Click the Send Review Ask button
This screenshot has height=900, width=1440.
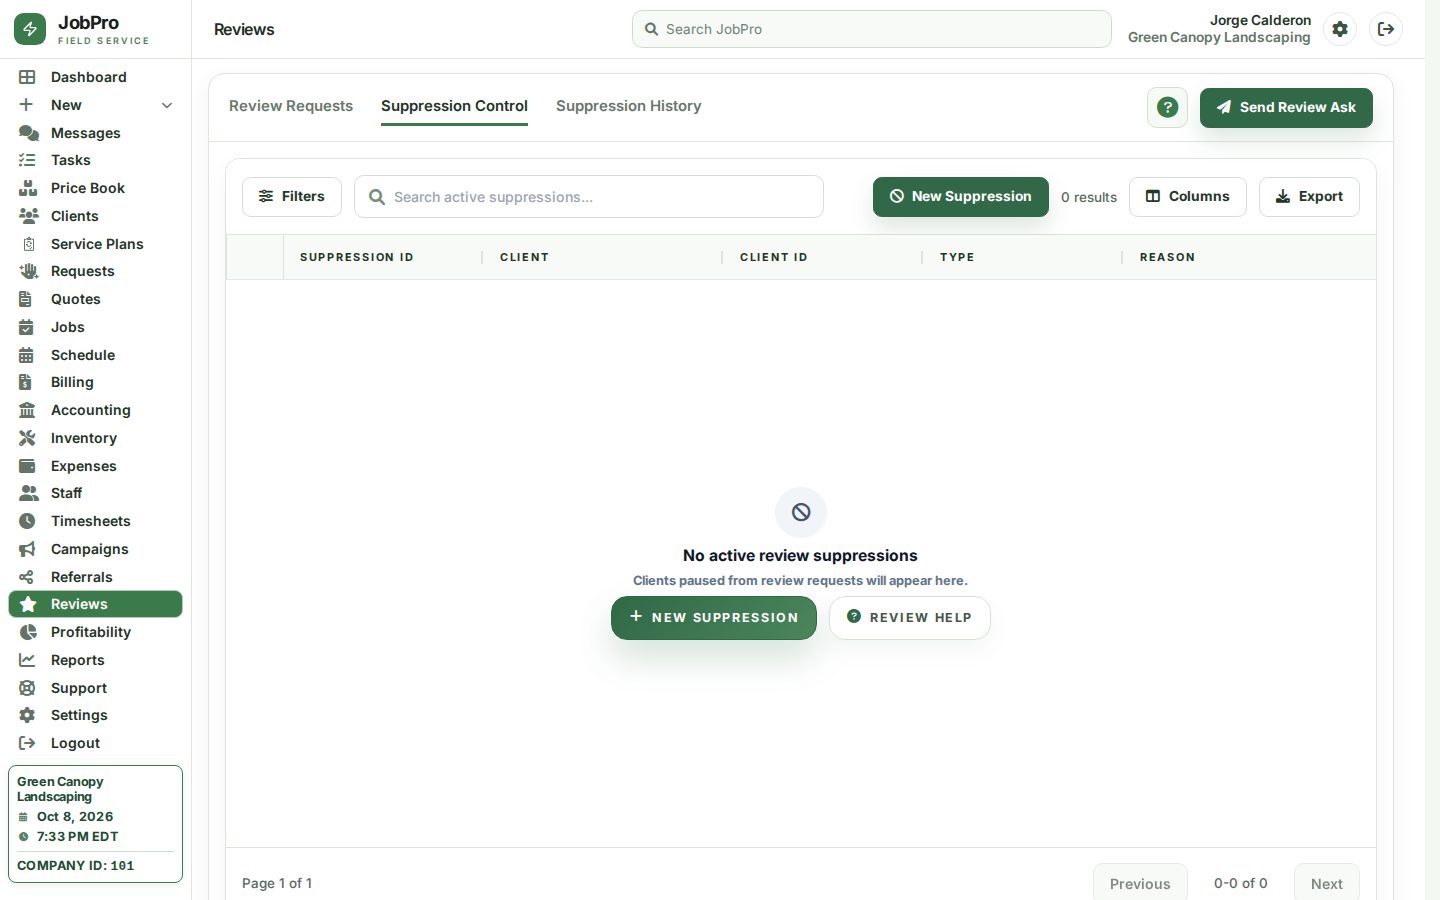1286,107
